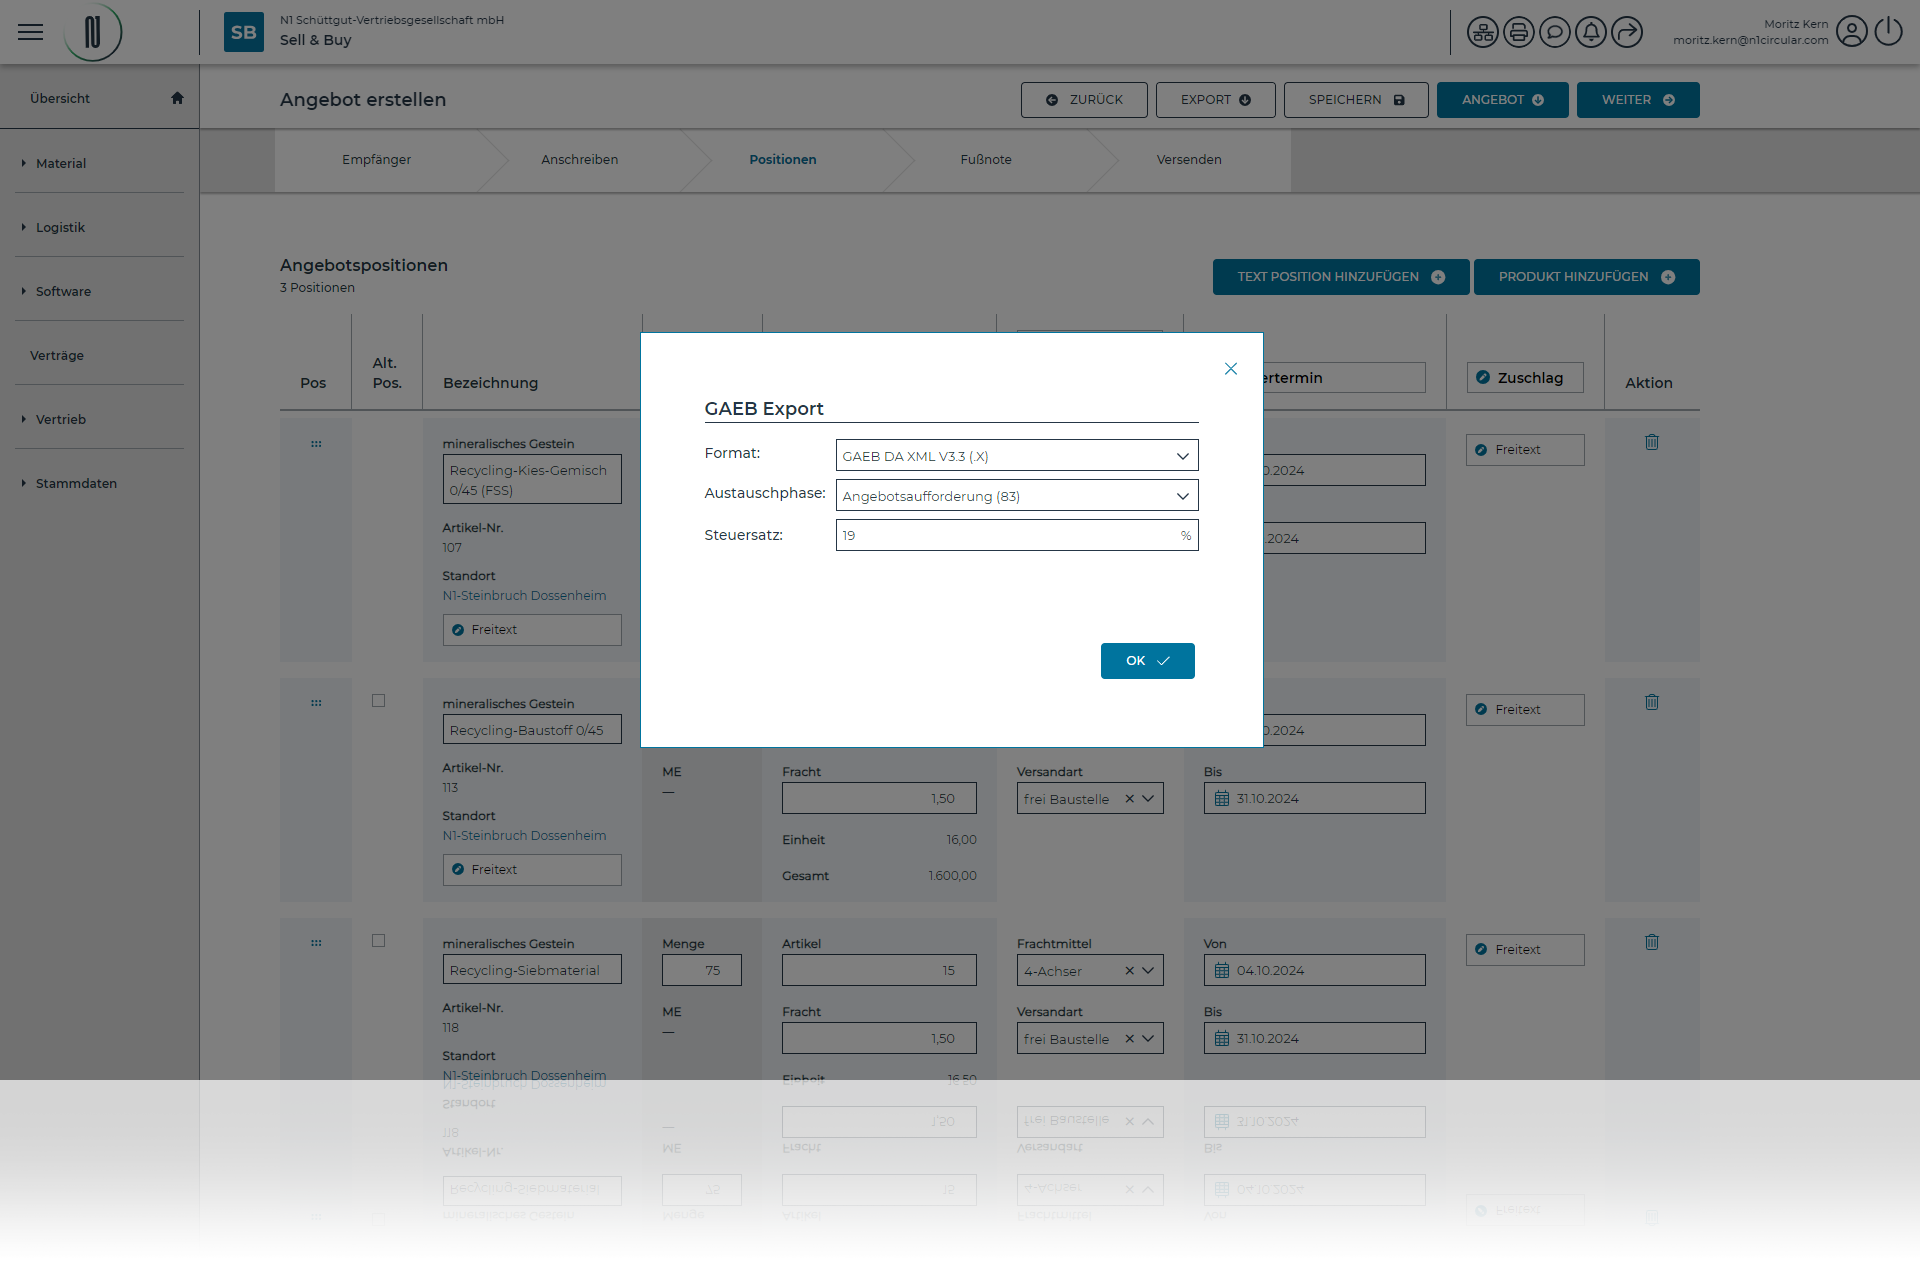
Task: Close the GAEB Export dialog
Action: coord(1230,369)
